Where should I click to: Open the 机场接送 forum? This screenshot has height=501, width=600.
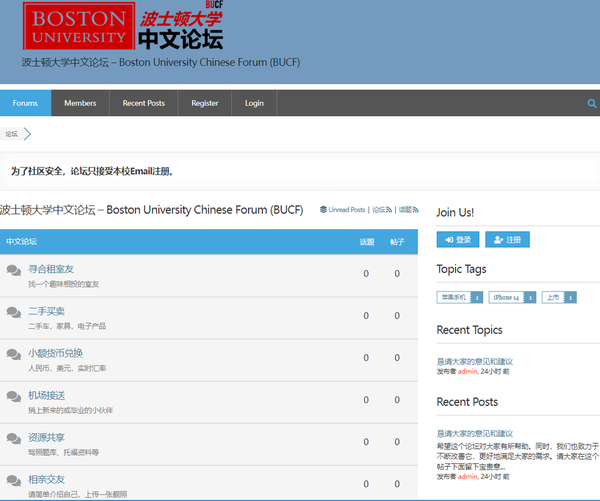click(x=46, y=395)
